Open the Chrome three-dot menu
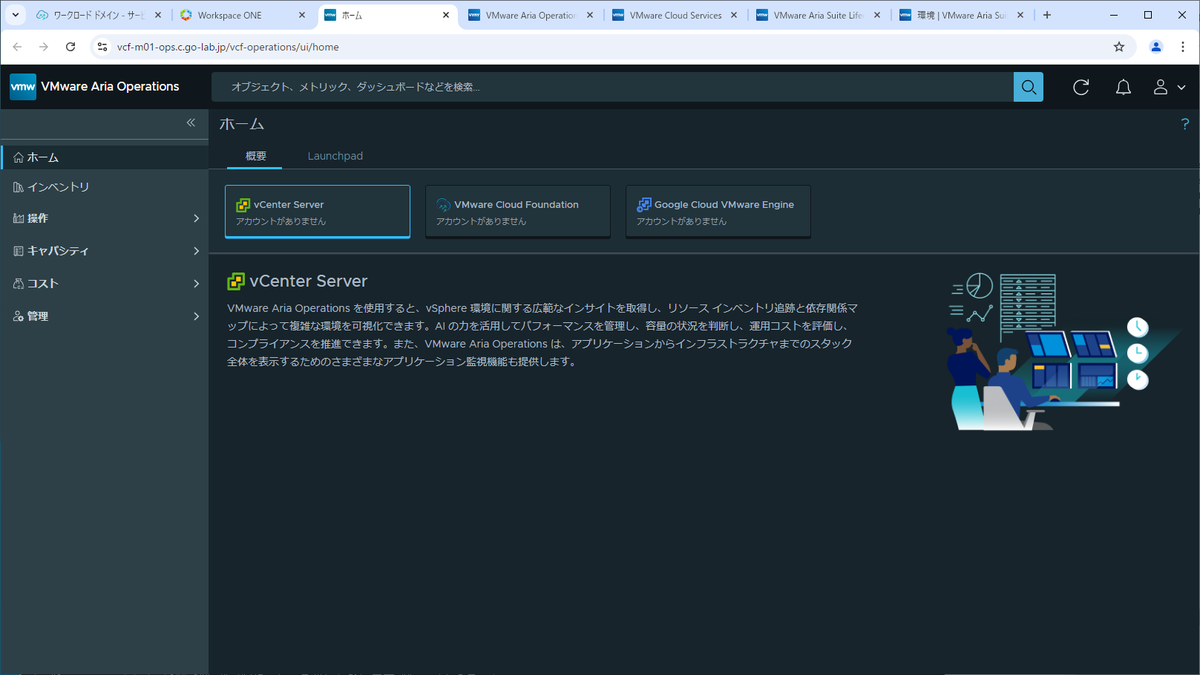1200x675 pixels. (1183, 47)
